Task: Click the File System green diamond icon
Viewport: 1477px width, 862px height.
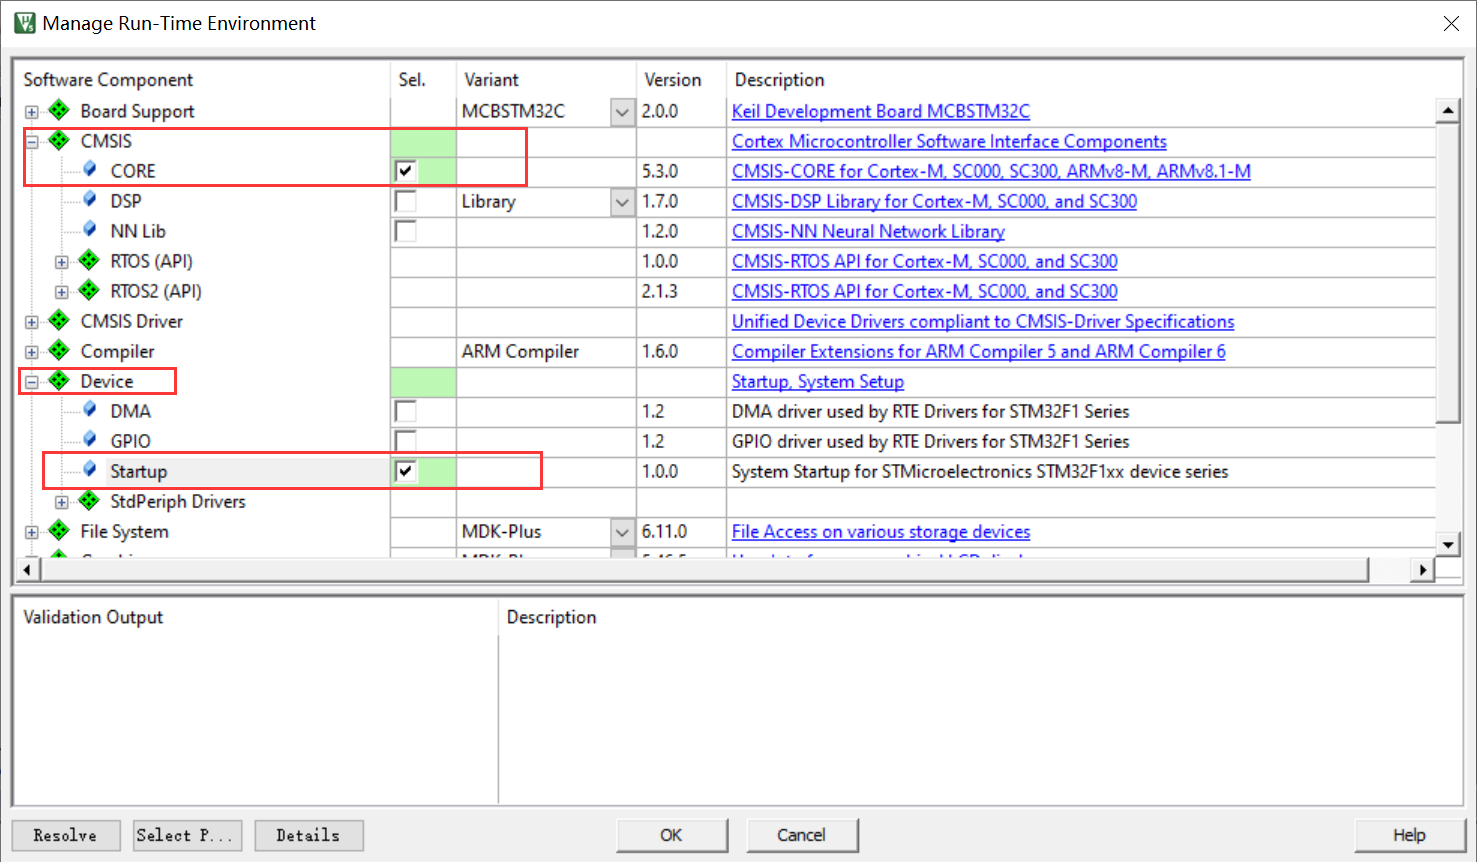Action: point(59,530)
